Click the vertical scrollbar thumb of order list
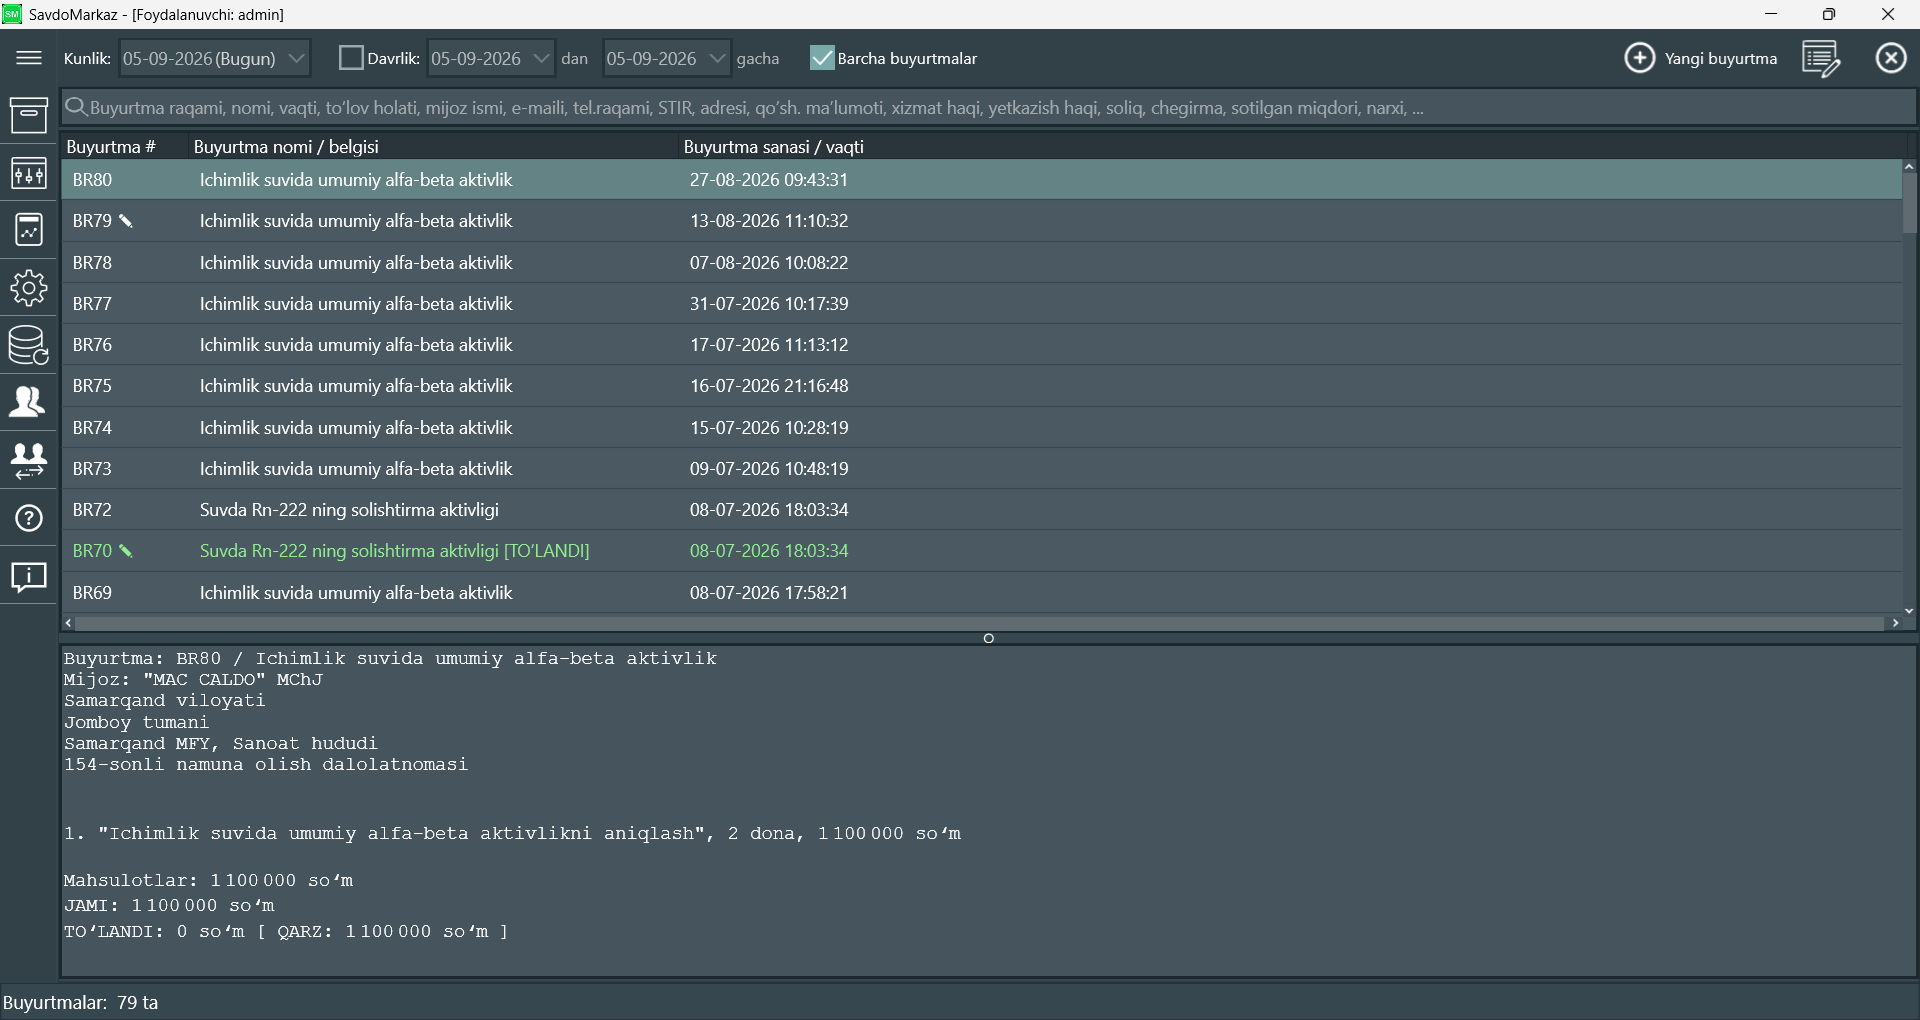Image resolution: width=1920 pixels, height=1020 pixels. (1909, 205)
